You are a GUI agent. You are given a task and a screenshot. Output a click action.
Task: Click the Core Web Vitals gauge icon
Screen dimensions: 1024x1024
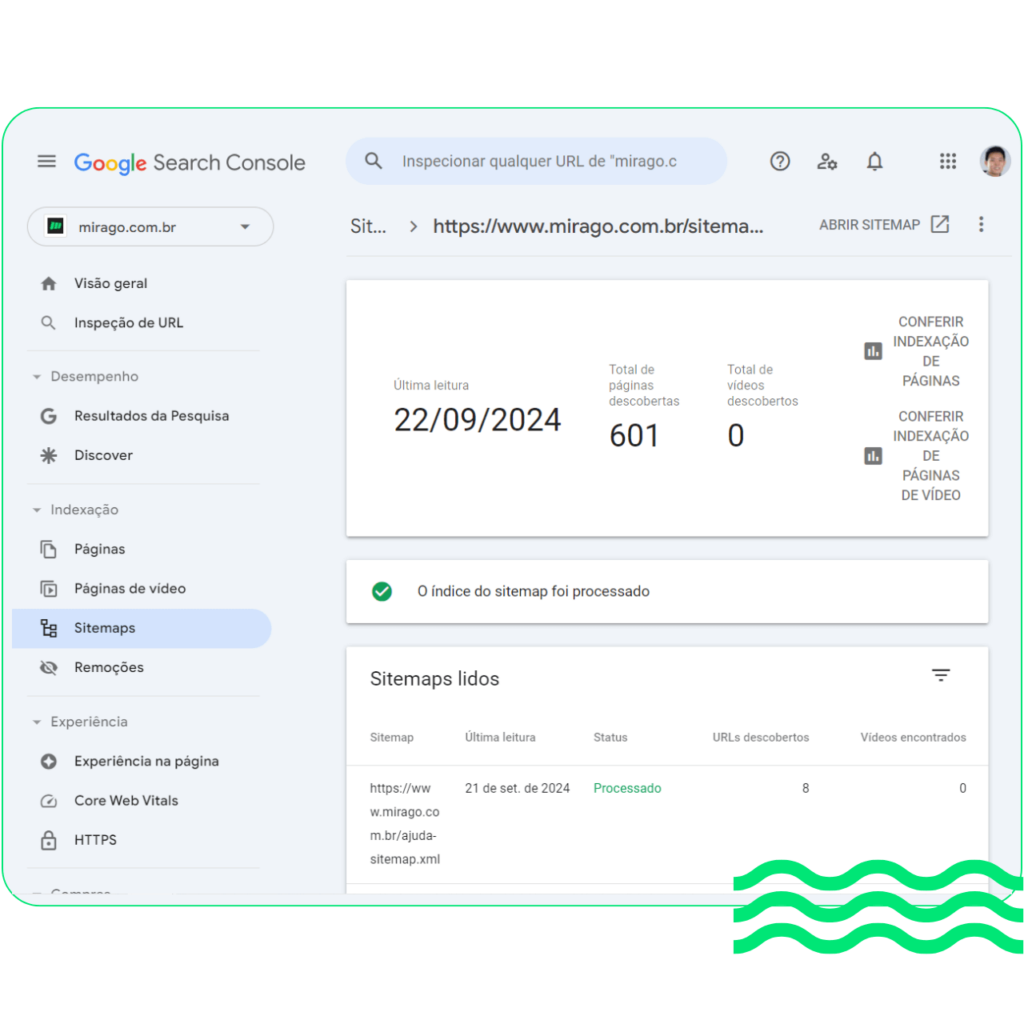click(x=48, y=801)
